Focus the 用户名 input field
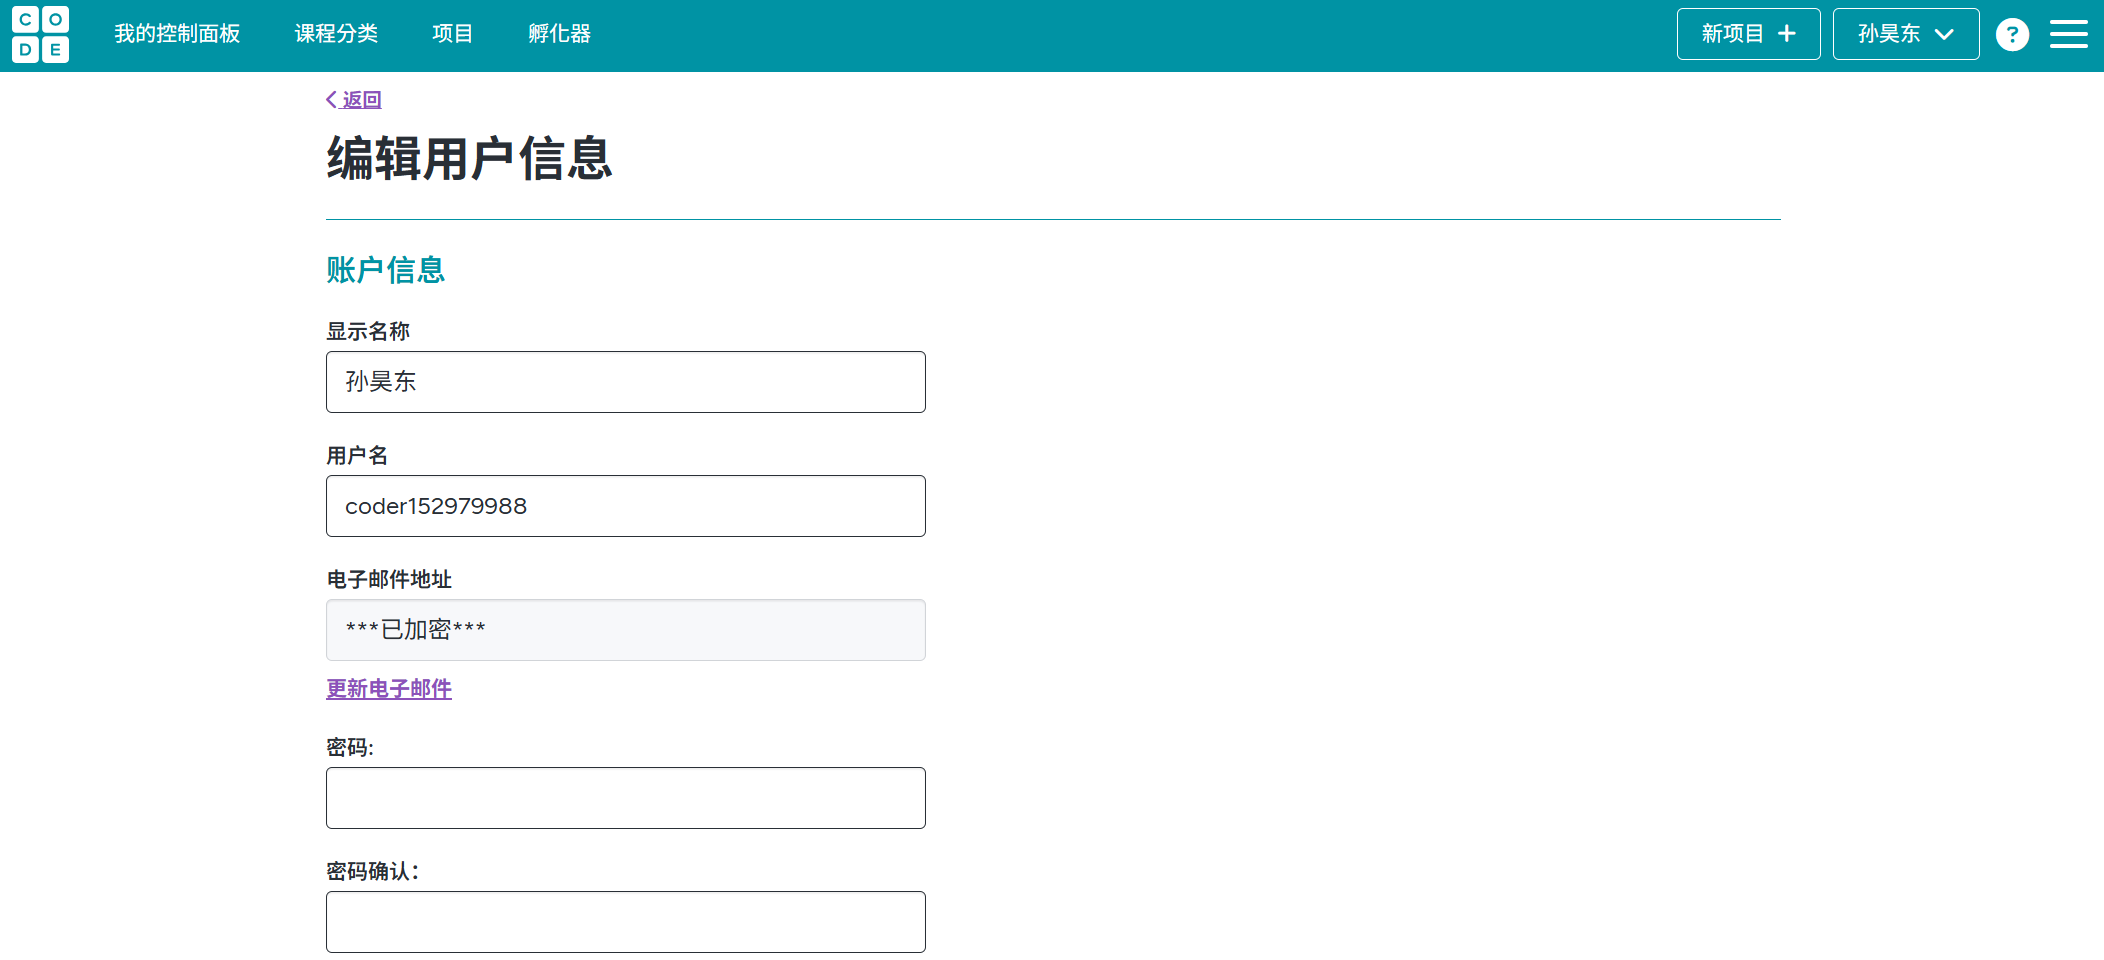Image resolution: width=2104 pixels, height=960 pixels. [626, 506]
